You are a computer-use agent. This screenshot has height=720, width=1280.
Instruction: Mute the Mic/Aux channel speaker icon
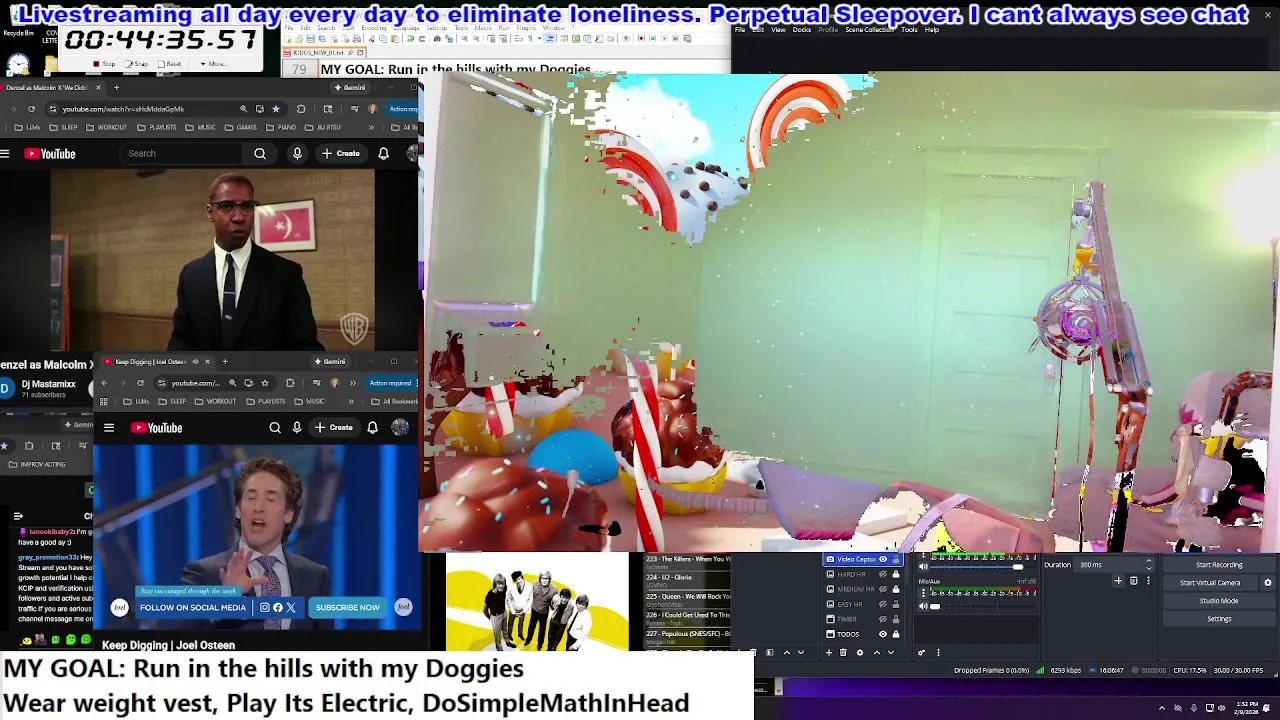923,606
